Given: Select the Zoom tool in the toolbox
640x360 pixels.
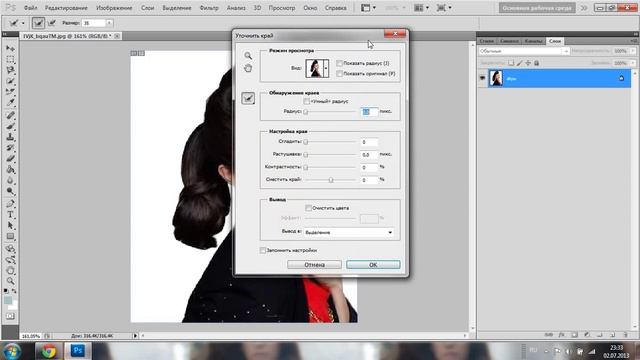Looking at the screenshot, I should [x=10, y=281].
